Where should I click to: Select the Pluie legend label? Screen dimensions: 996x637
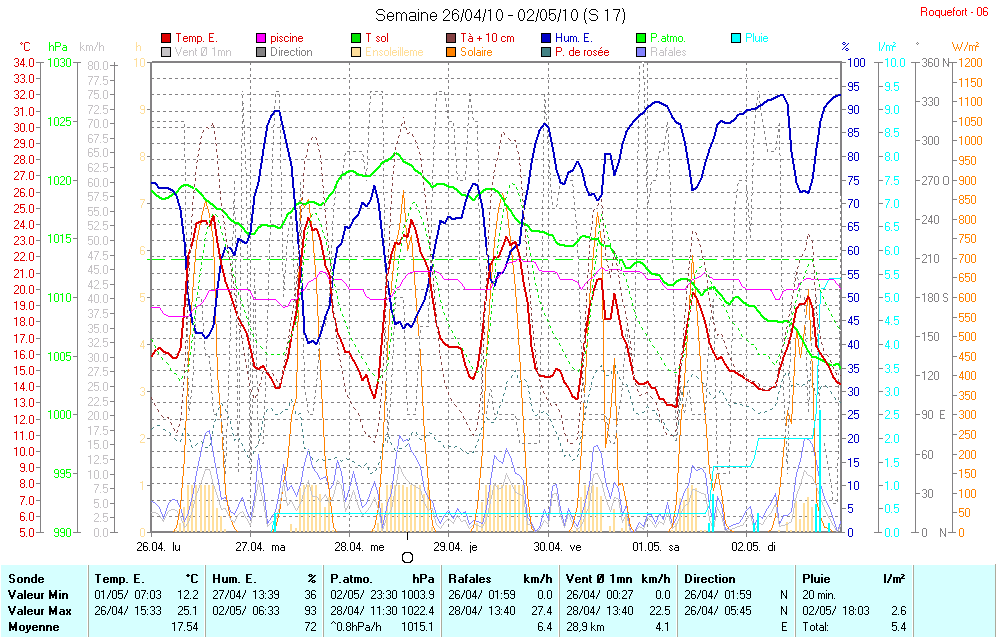757,38
